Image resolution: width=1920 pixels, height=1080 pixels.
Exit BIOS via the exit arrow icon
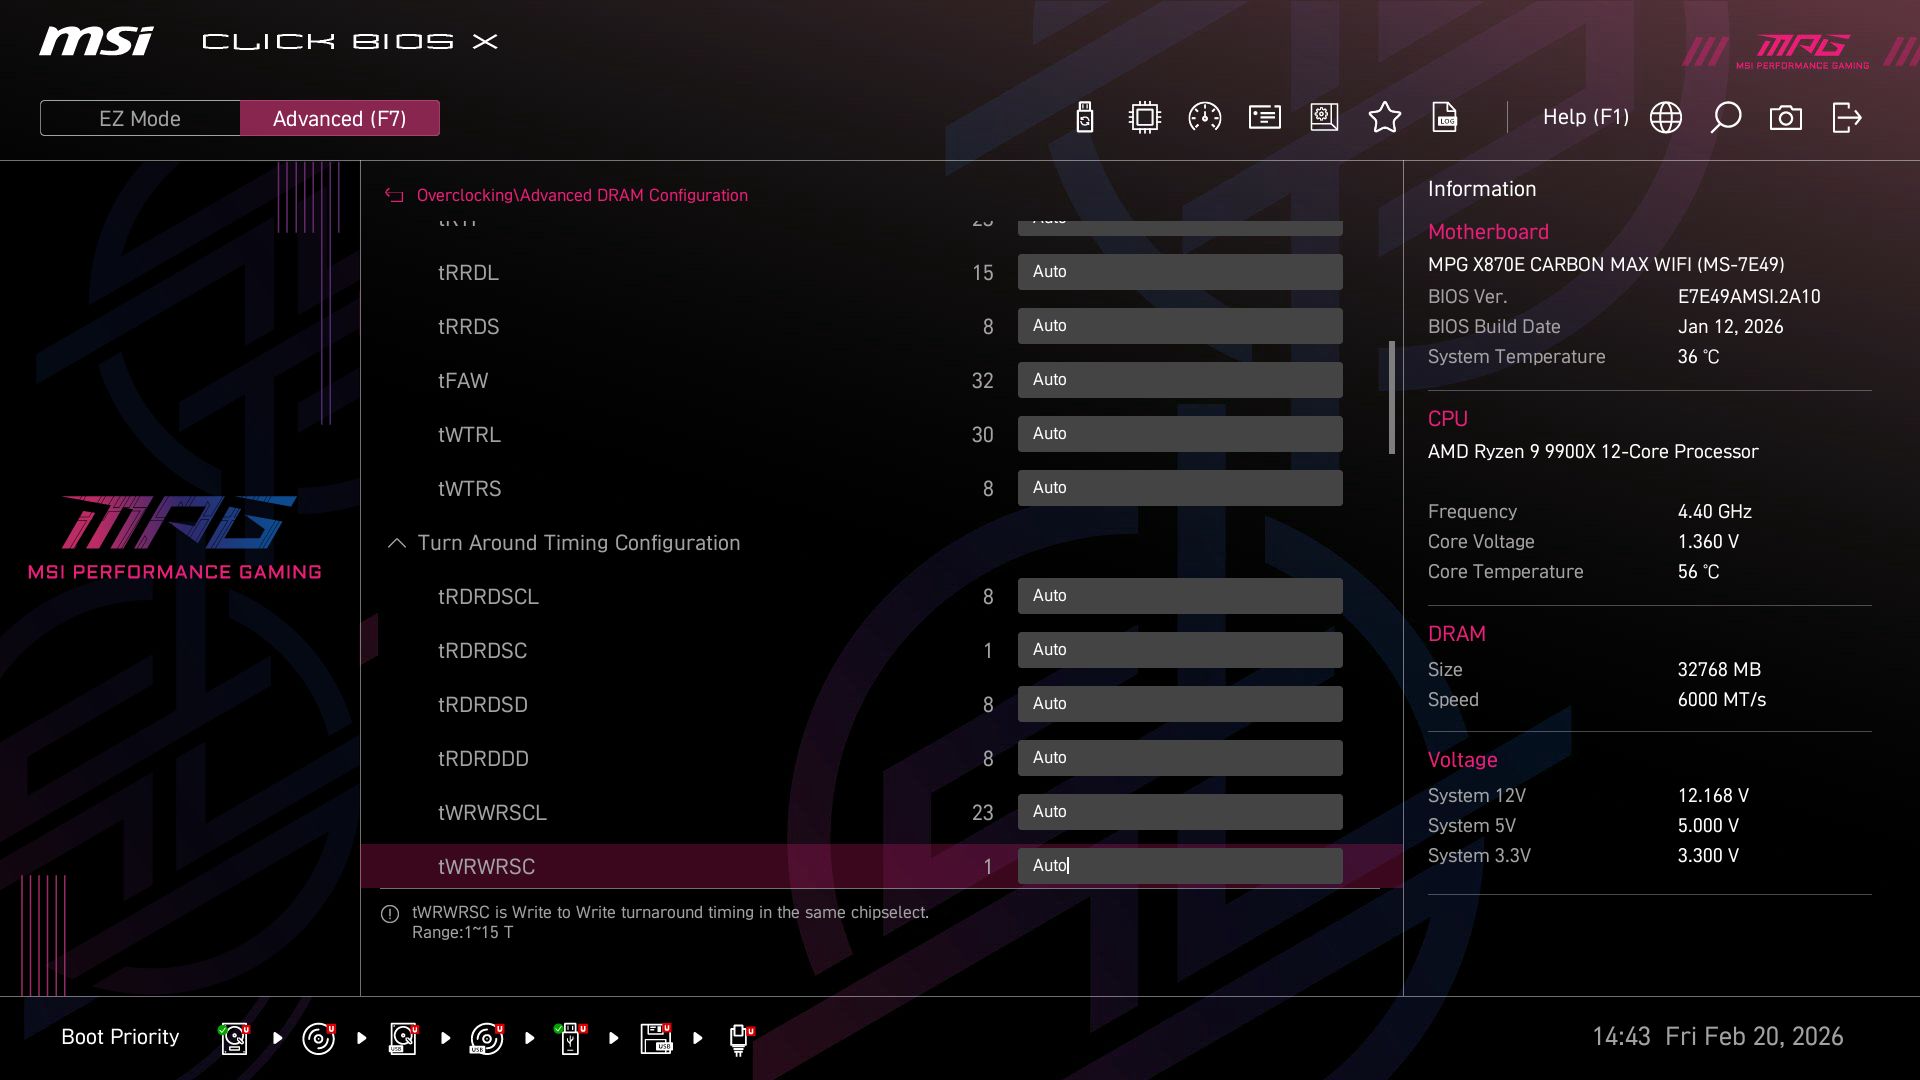click(1845, 117)
